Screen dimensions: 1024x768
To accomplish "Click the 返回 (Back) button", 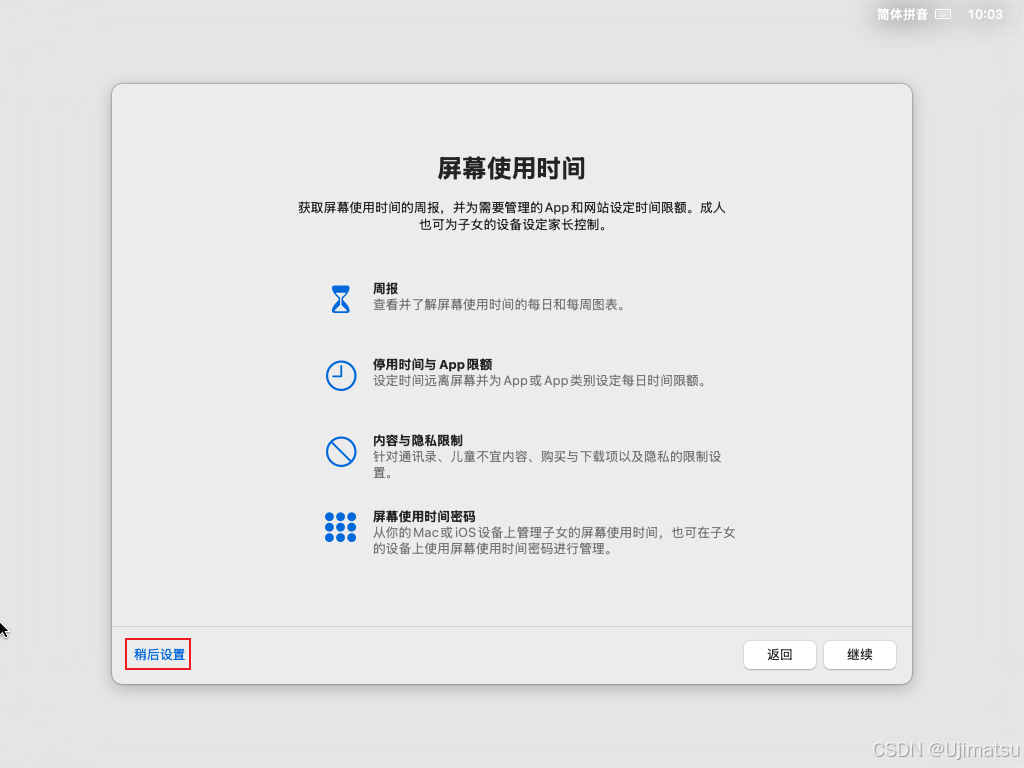I will [779, 654].
